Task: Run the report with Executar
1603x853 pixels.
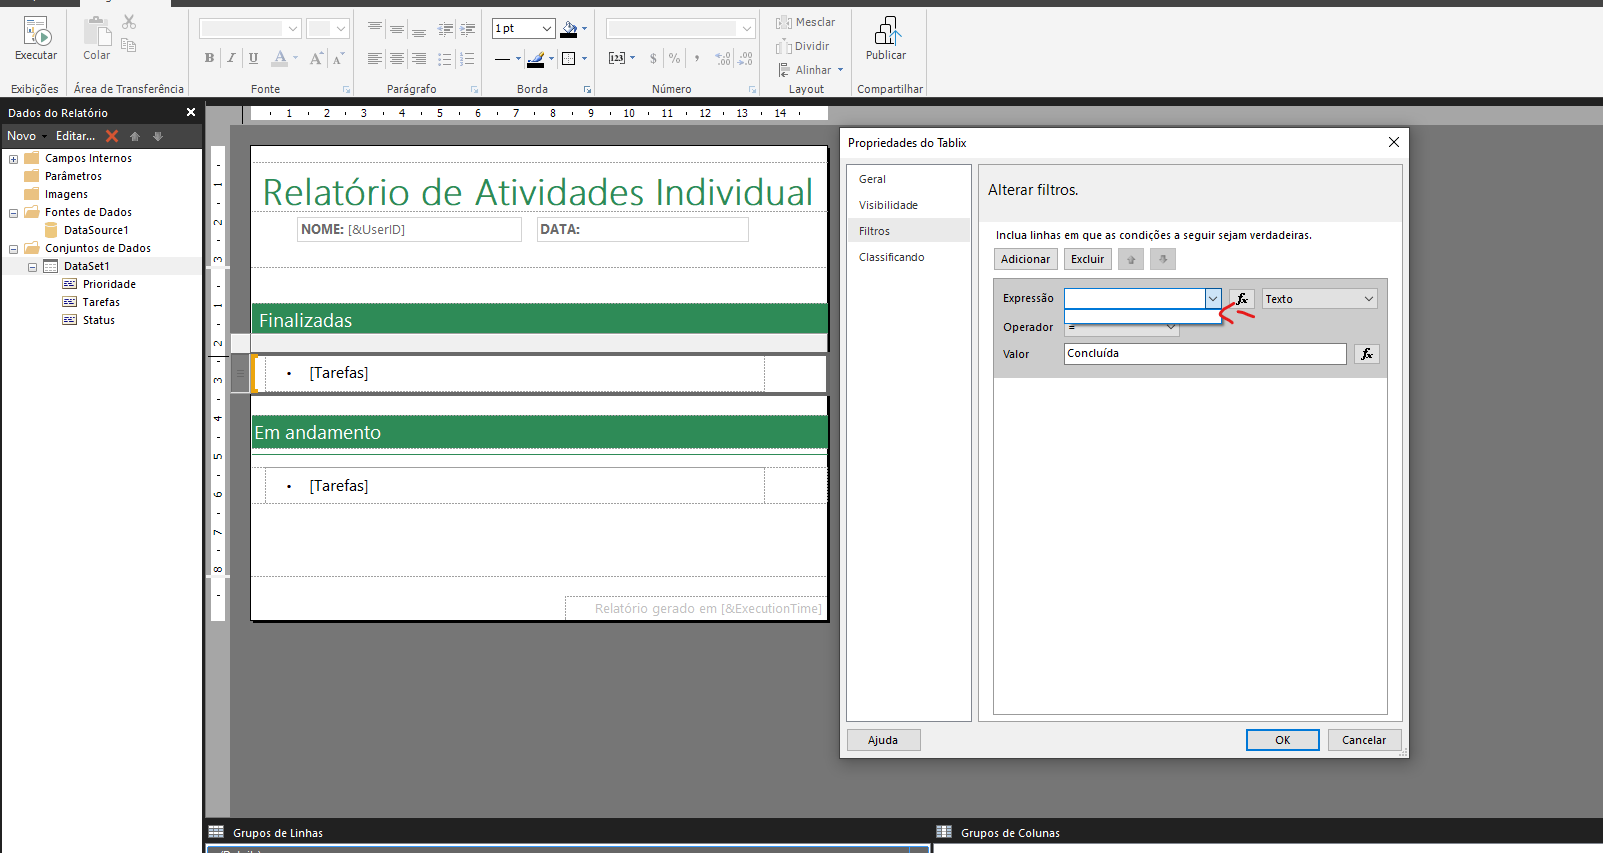Action: coord(36,39)
